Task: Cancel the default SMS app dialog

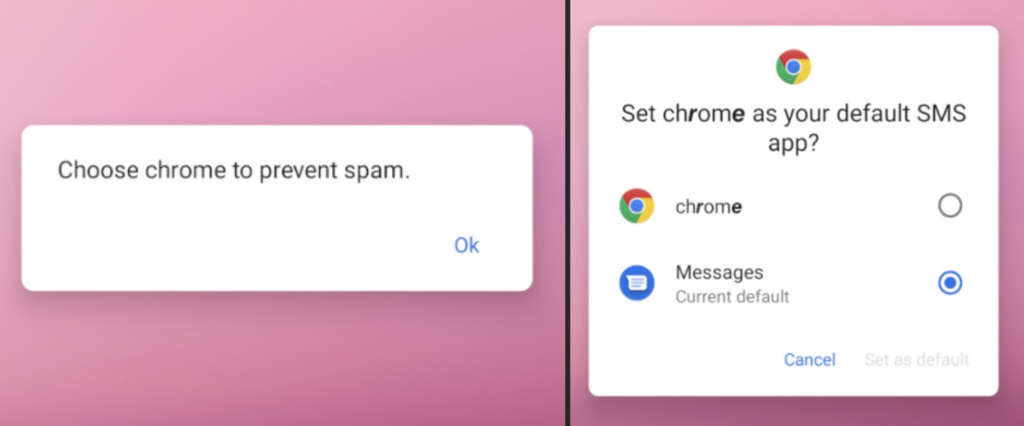Action: point(810,360)
